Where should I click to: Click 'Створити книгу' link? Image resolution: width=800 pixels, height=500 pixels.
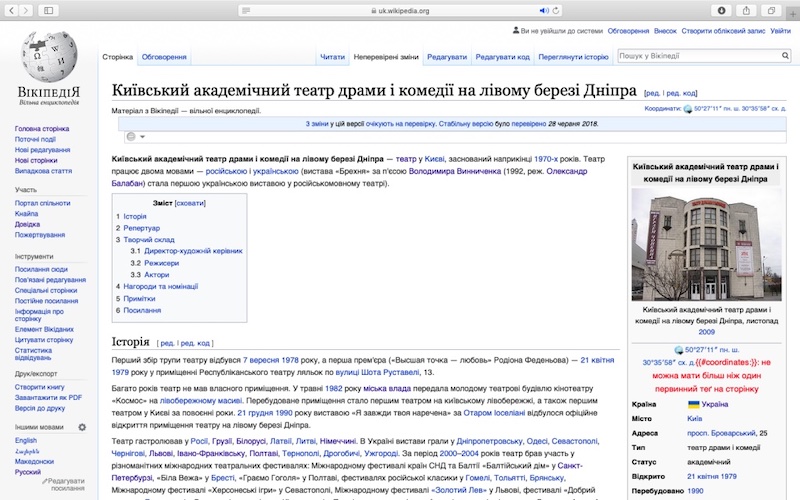pos(39,387)
